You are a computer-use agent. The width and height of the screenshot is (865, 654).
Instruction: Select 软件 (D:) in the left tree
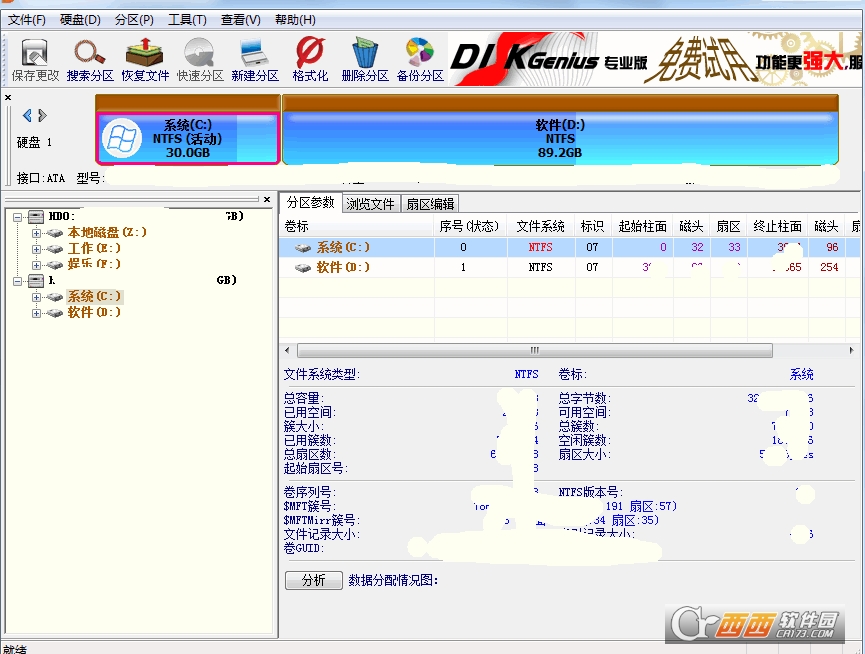(x=94, y=313)
